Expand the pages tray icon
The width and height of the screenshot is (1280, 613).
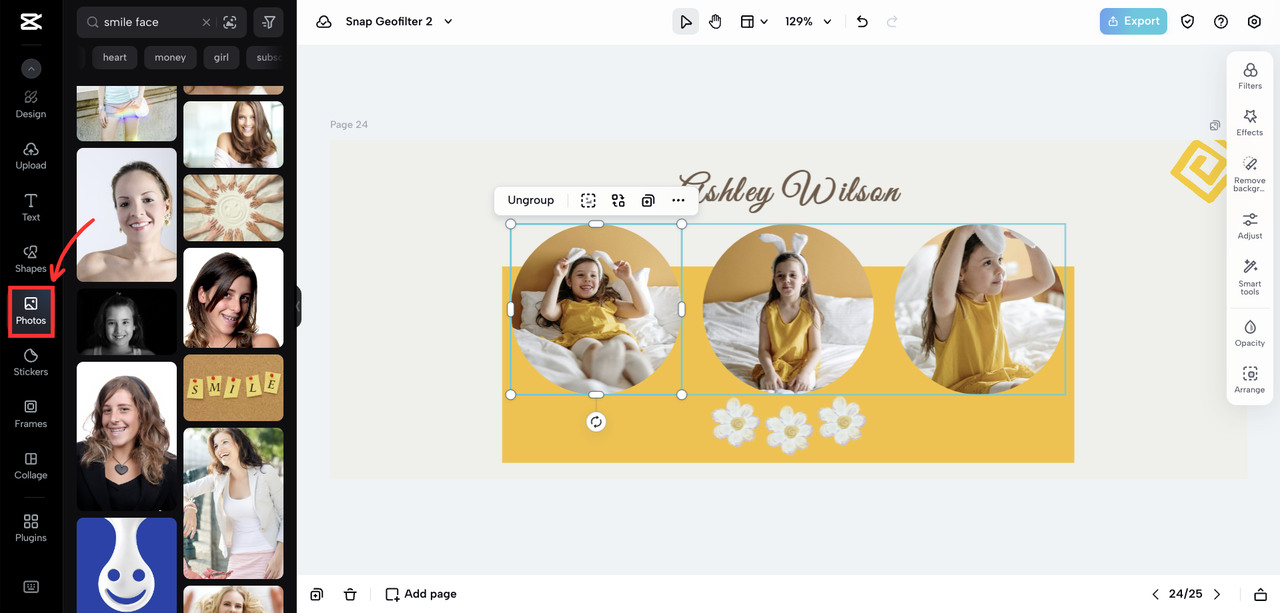[x=1260, y=594]
